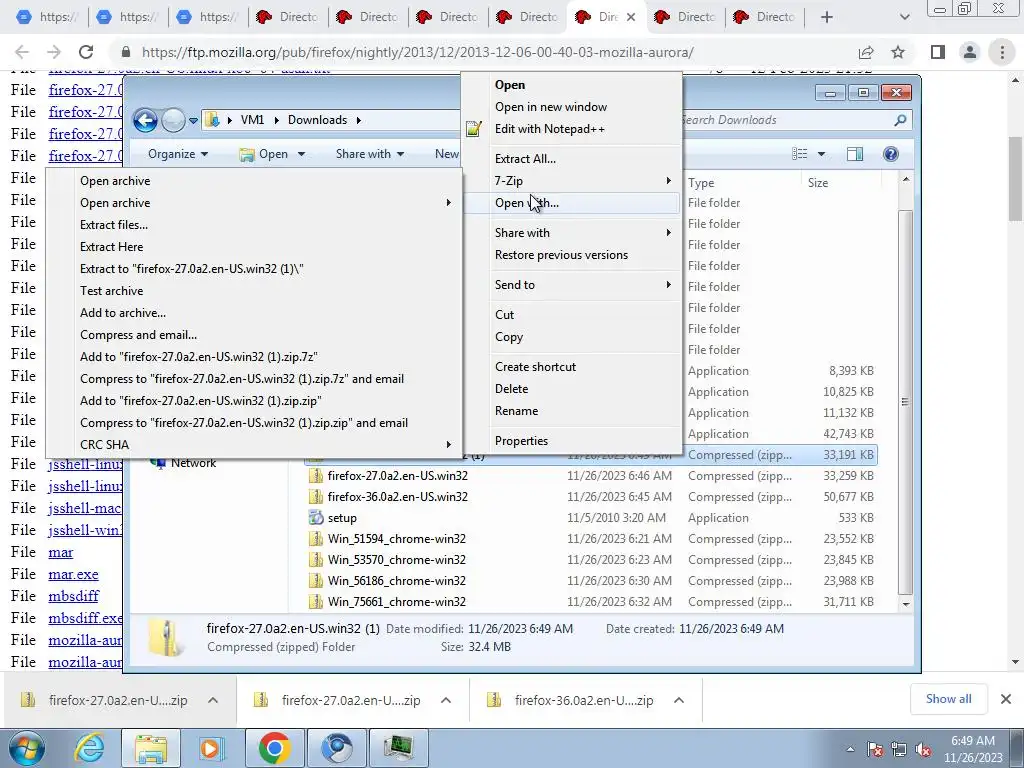Expand options for the second firefox-27.0a2 download

coord(446,700)
